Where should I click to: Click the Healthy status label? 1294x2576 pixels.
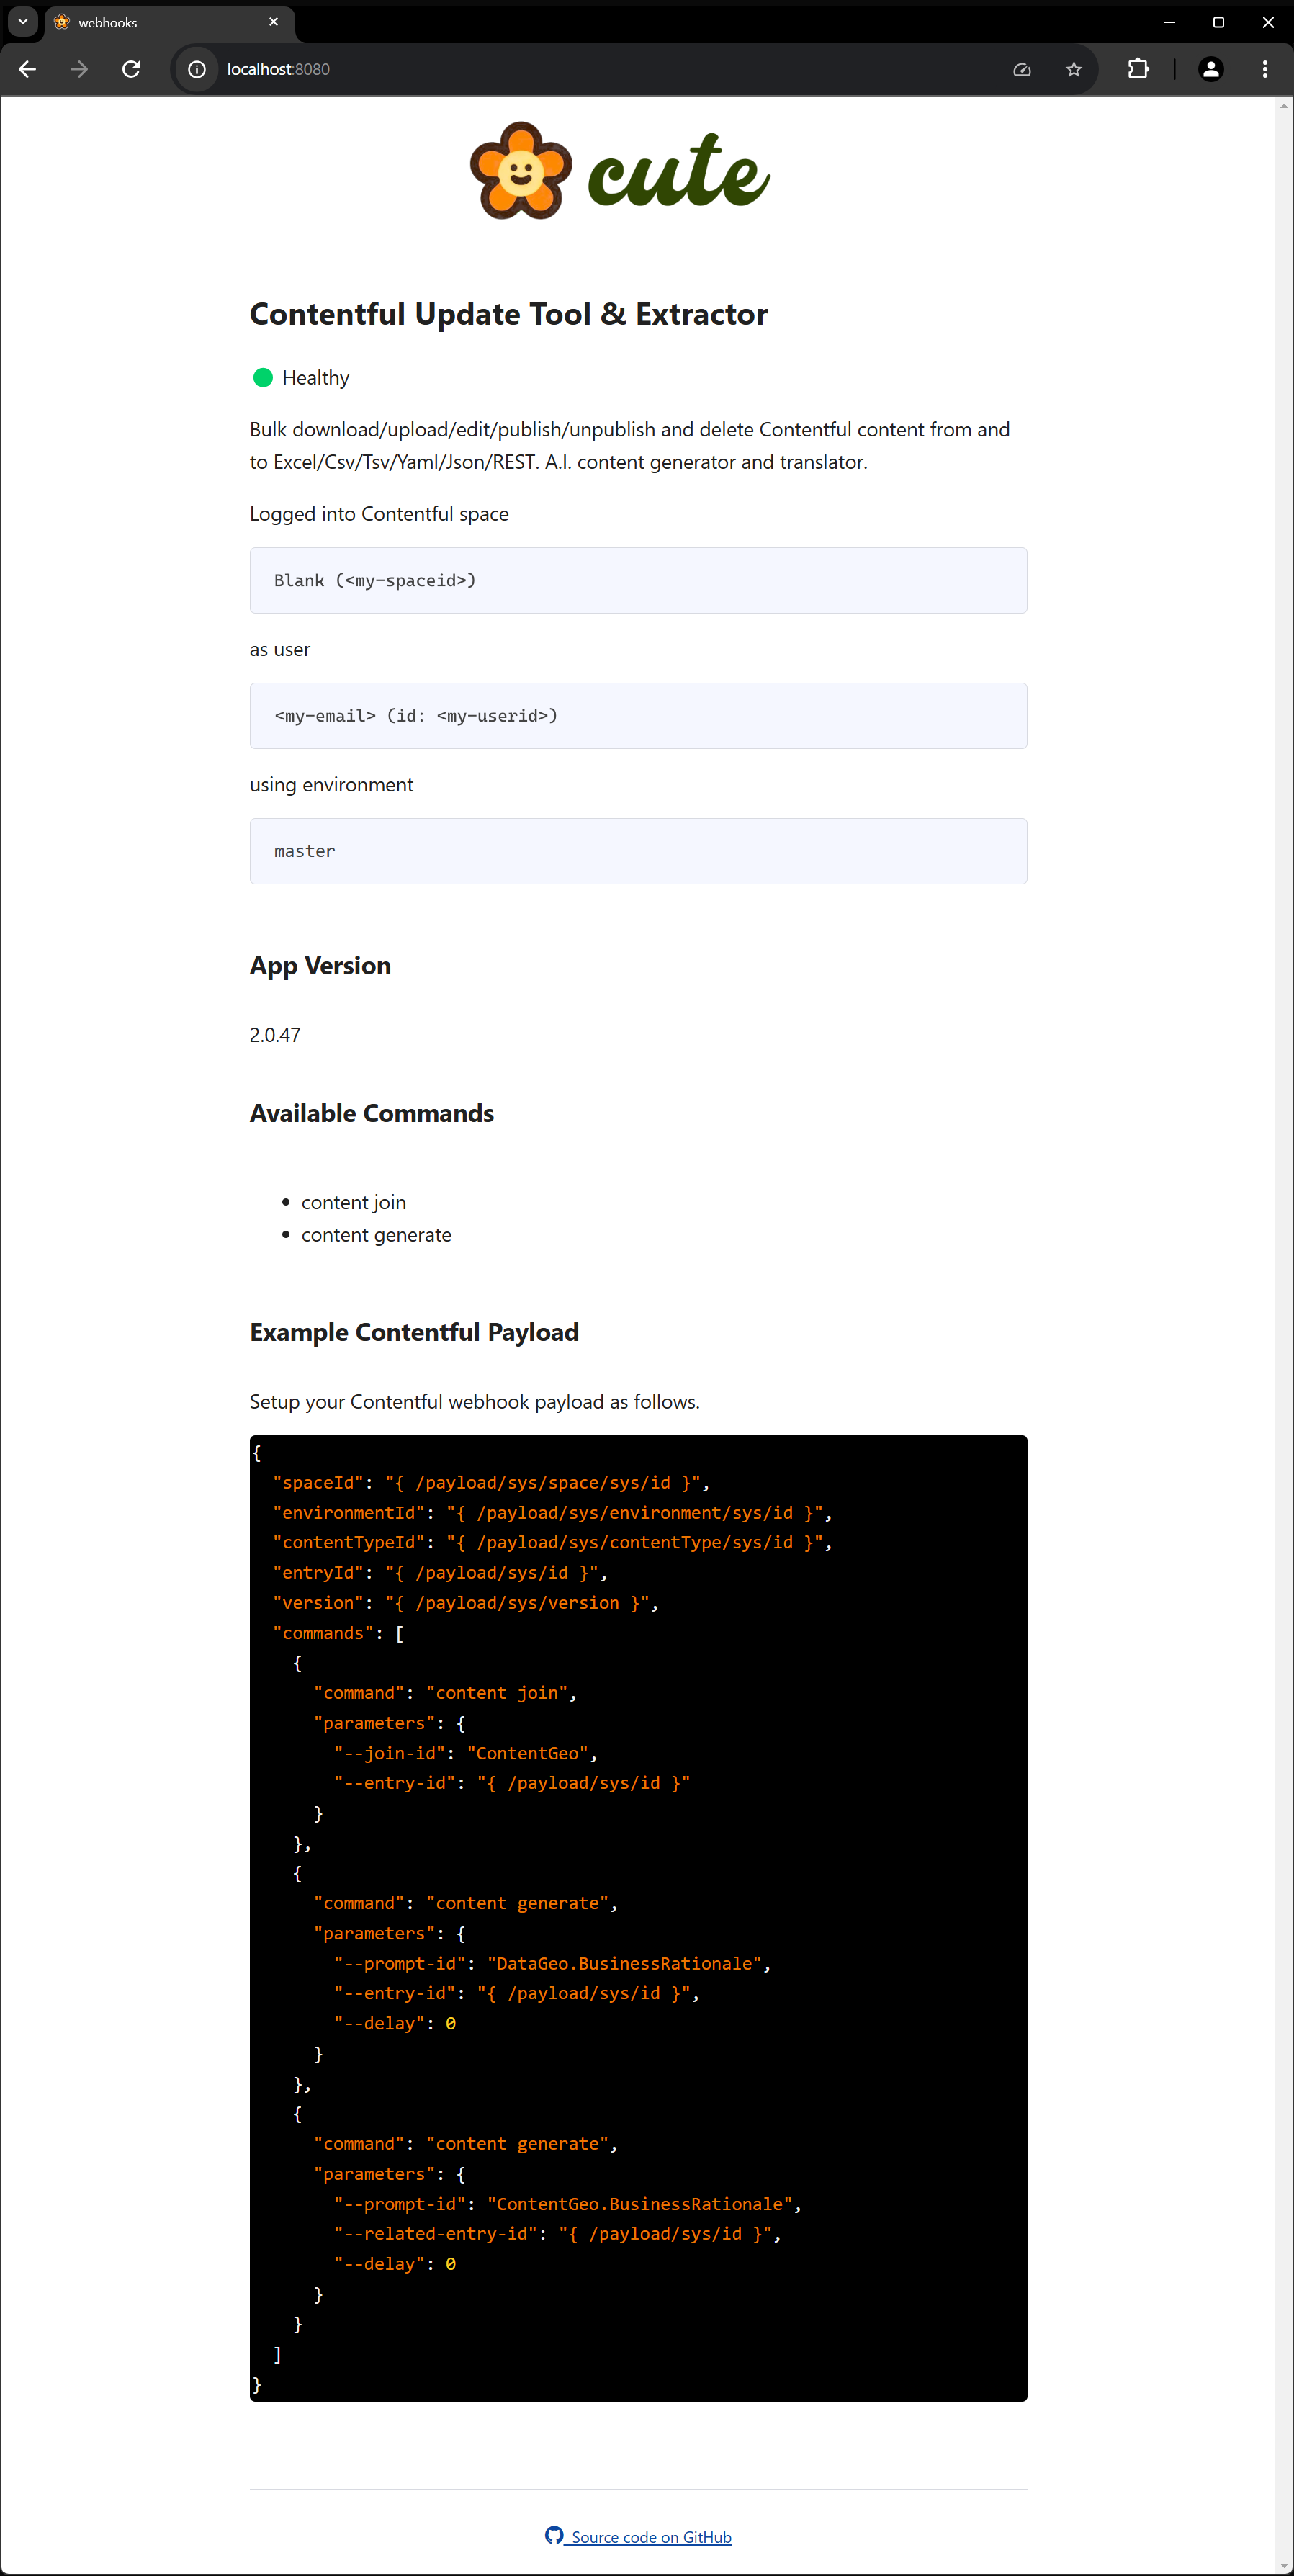(316, 377)
